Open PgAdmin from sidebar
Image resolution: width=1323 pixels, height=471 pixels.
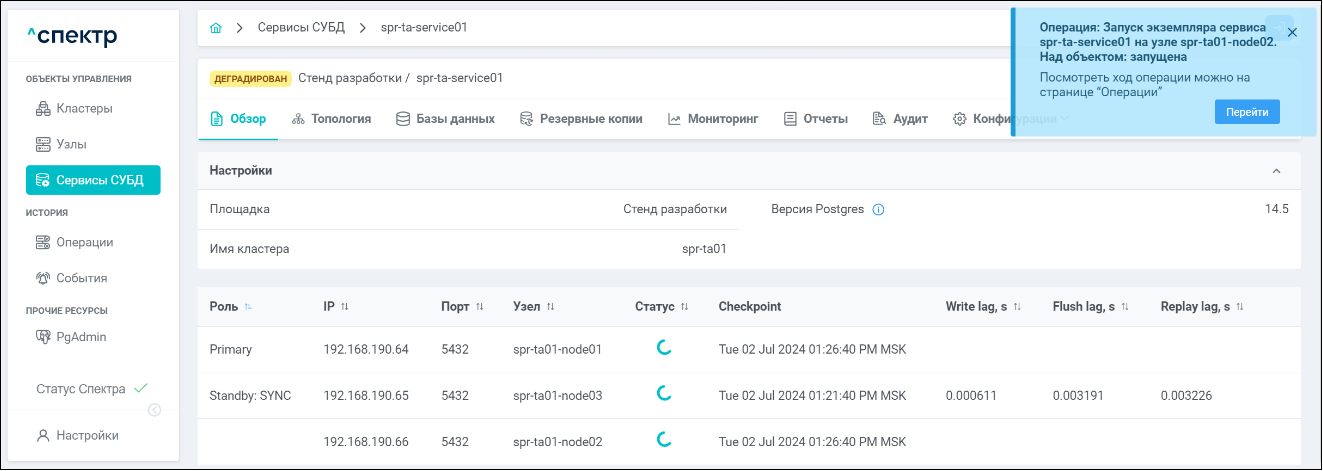(81, 337)
